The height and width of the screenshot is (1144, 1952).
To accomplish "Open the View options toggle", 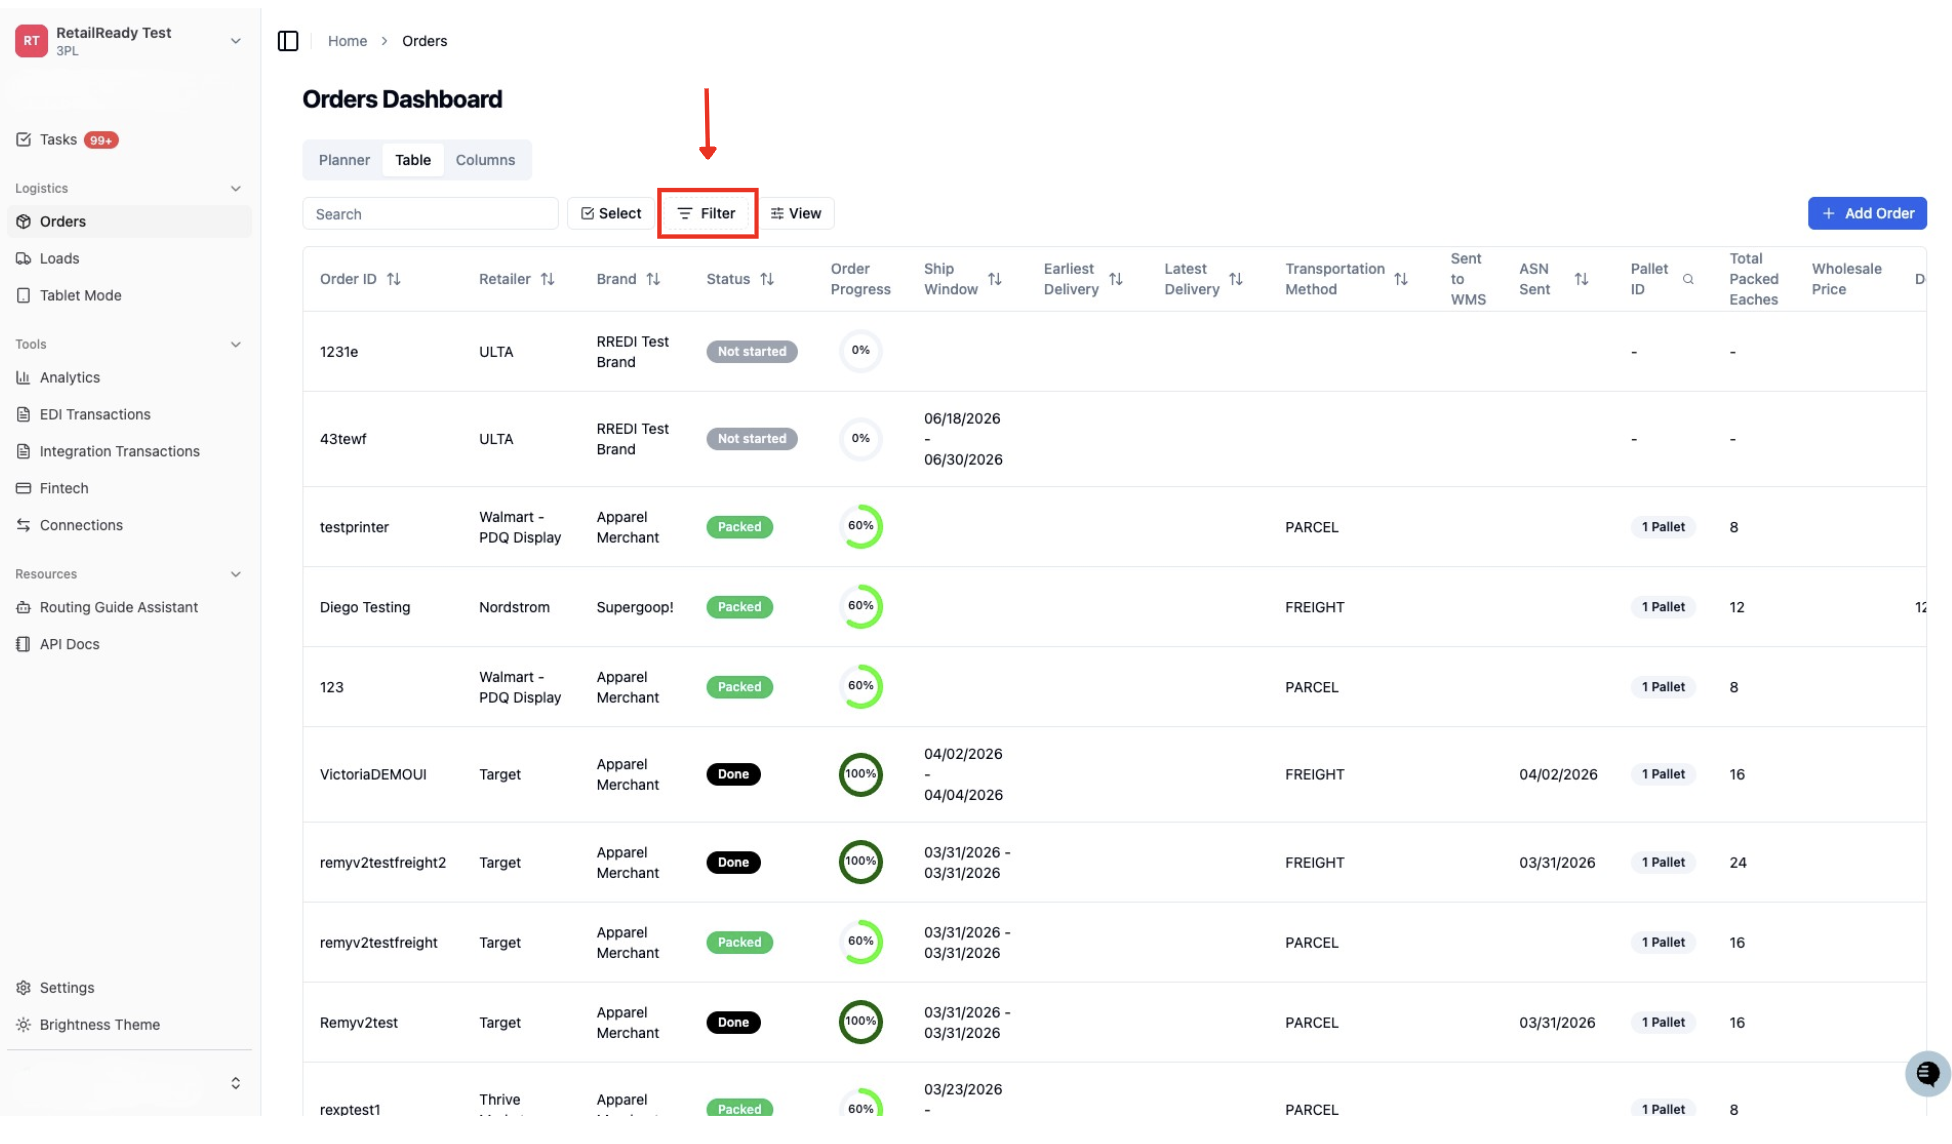I will pos(796,214).
